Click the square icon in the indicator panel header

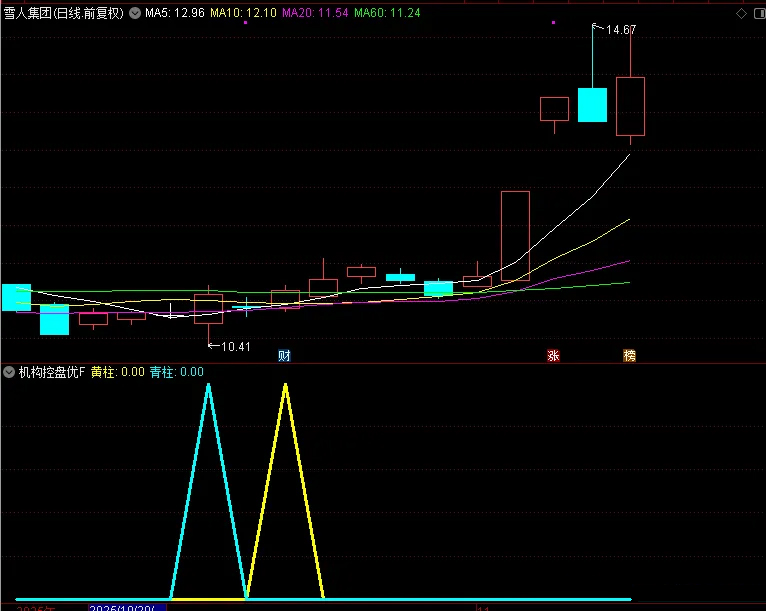tap(755, 372)
